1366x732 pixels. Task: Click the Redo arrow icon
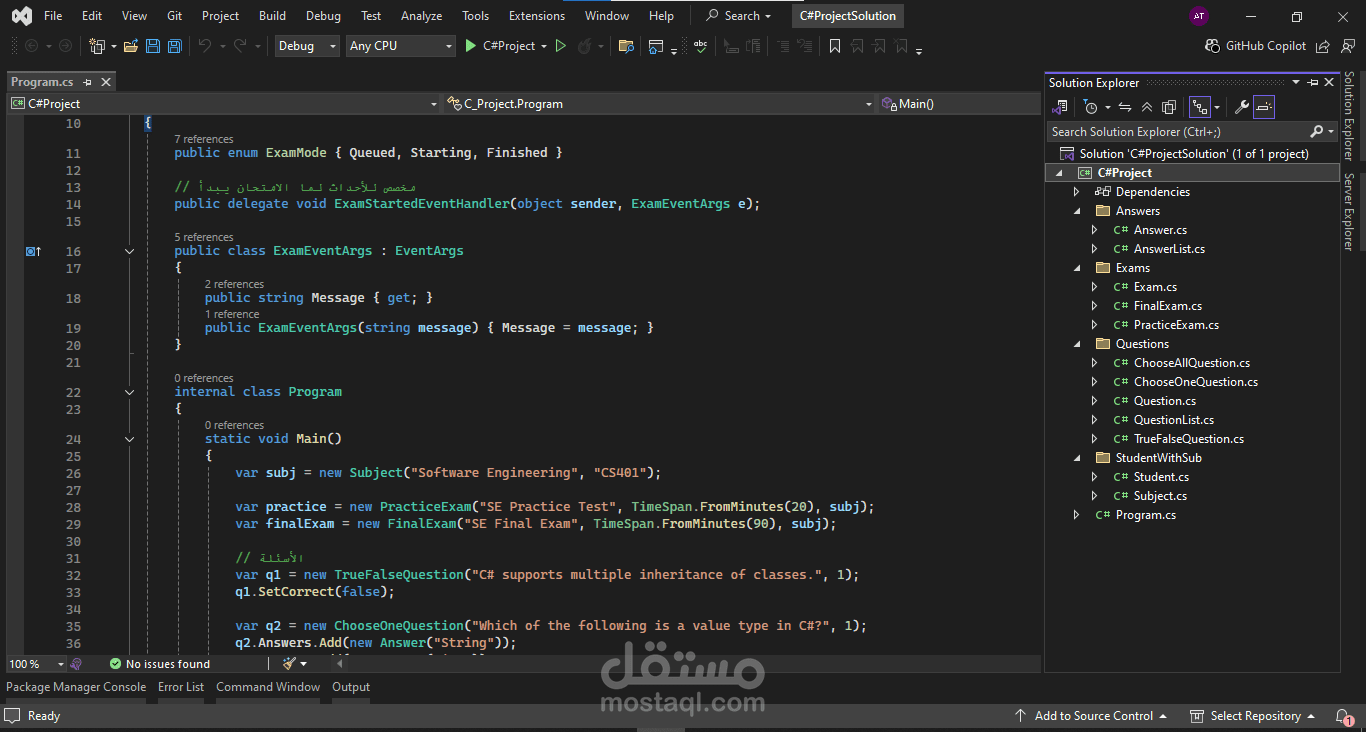pyautogui.click(x=240, y=46)
